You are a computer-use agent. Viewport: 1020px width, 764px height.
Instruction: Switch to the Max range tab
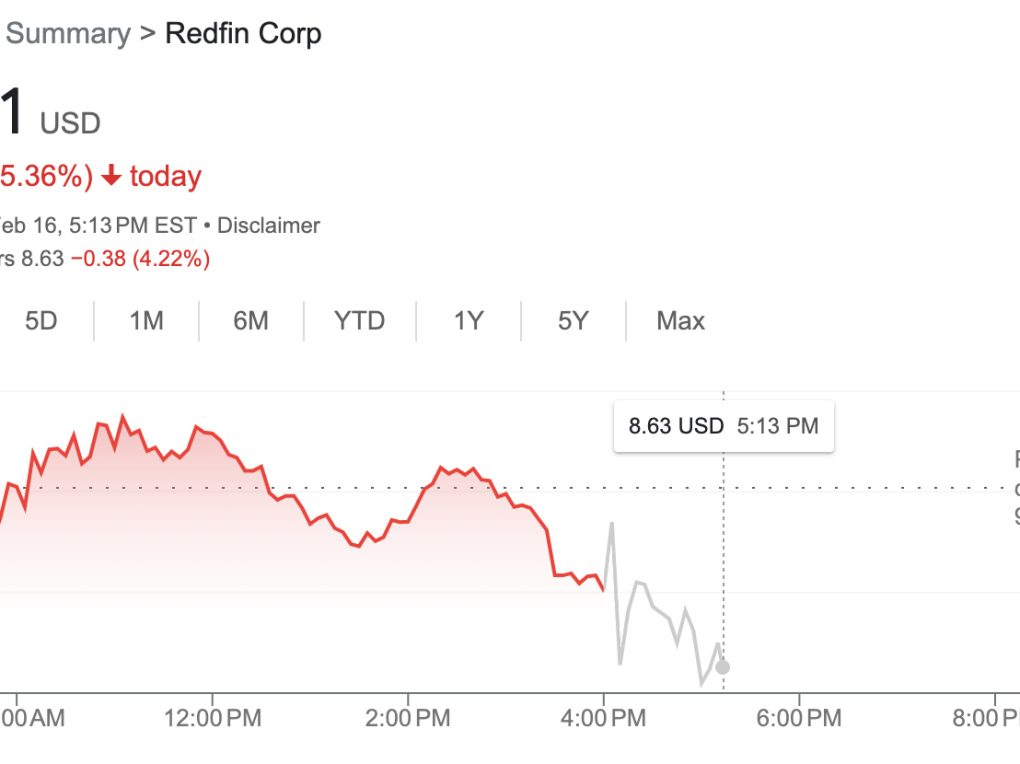coord(680,321)
